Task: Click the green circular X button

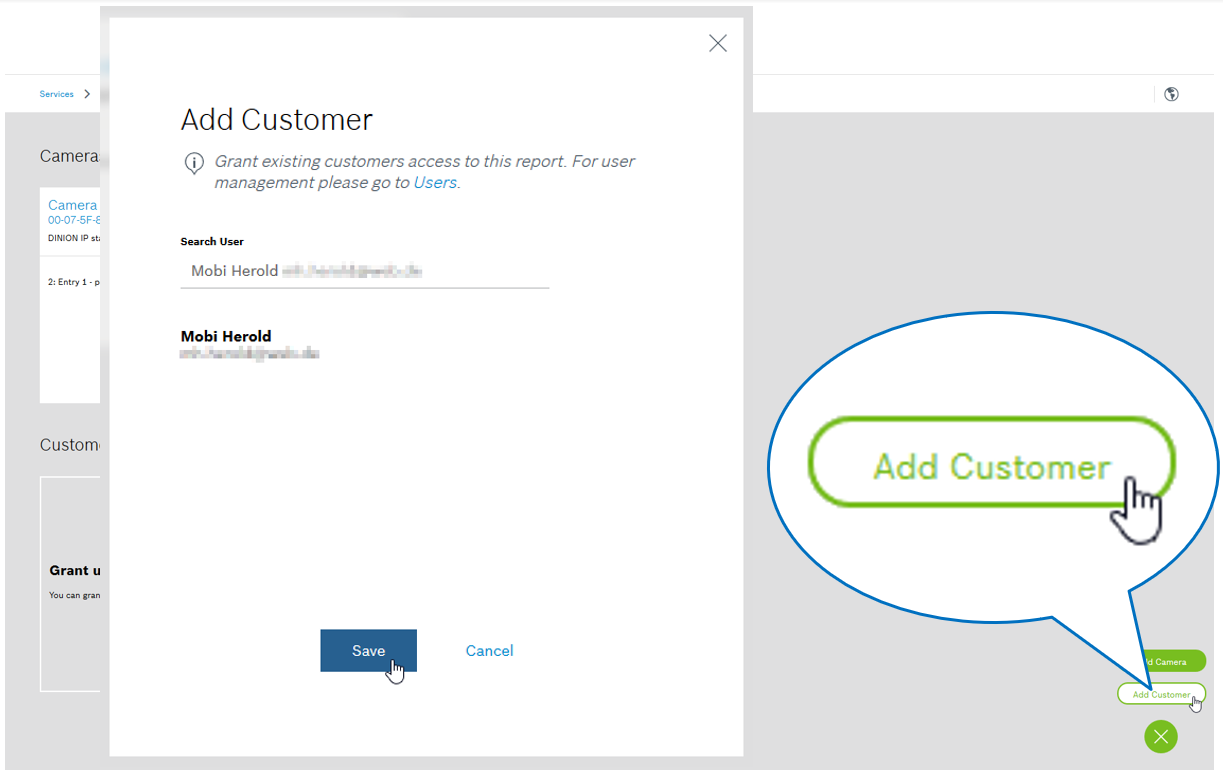Action: point(1160,737)
